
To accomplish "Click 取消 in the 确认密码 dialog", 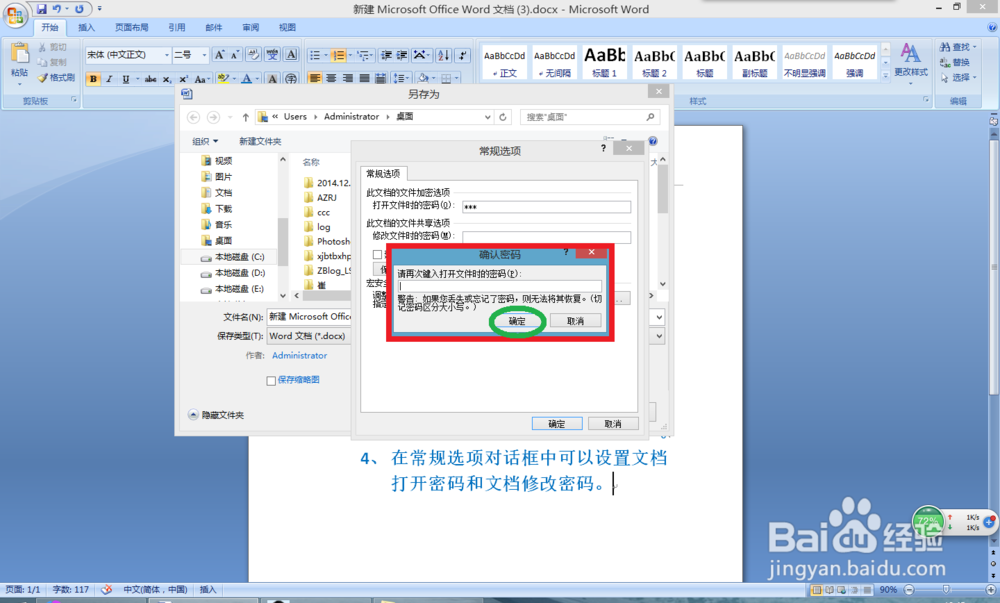I will point(575,321).
